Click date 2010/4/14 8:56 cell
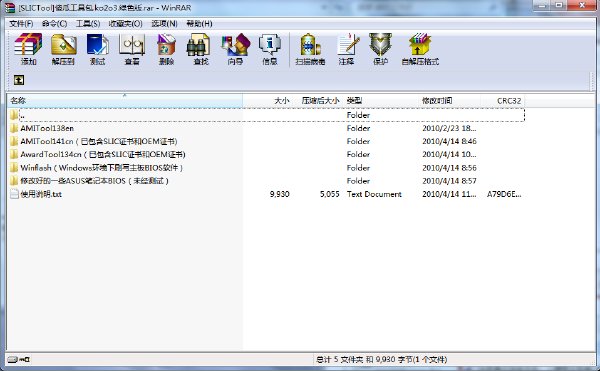600x371 pixels. 449,168
